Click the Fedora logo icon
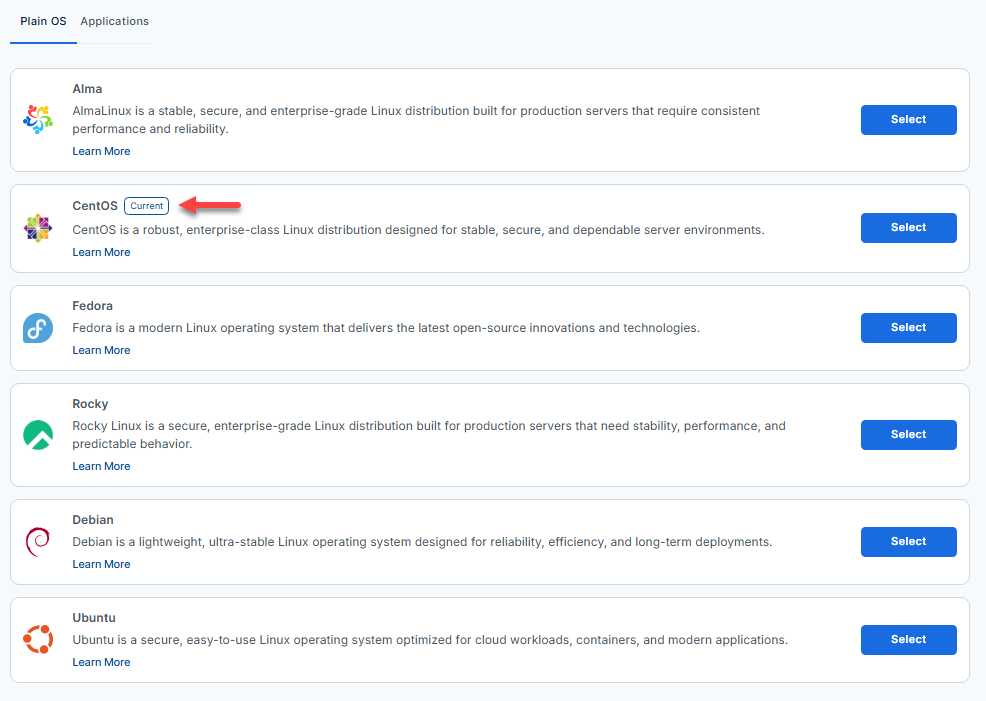The width and height of the screenshot is (986, 701). click(38, 328)
